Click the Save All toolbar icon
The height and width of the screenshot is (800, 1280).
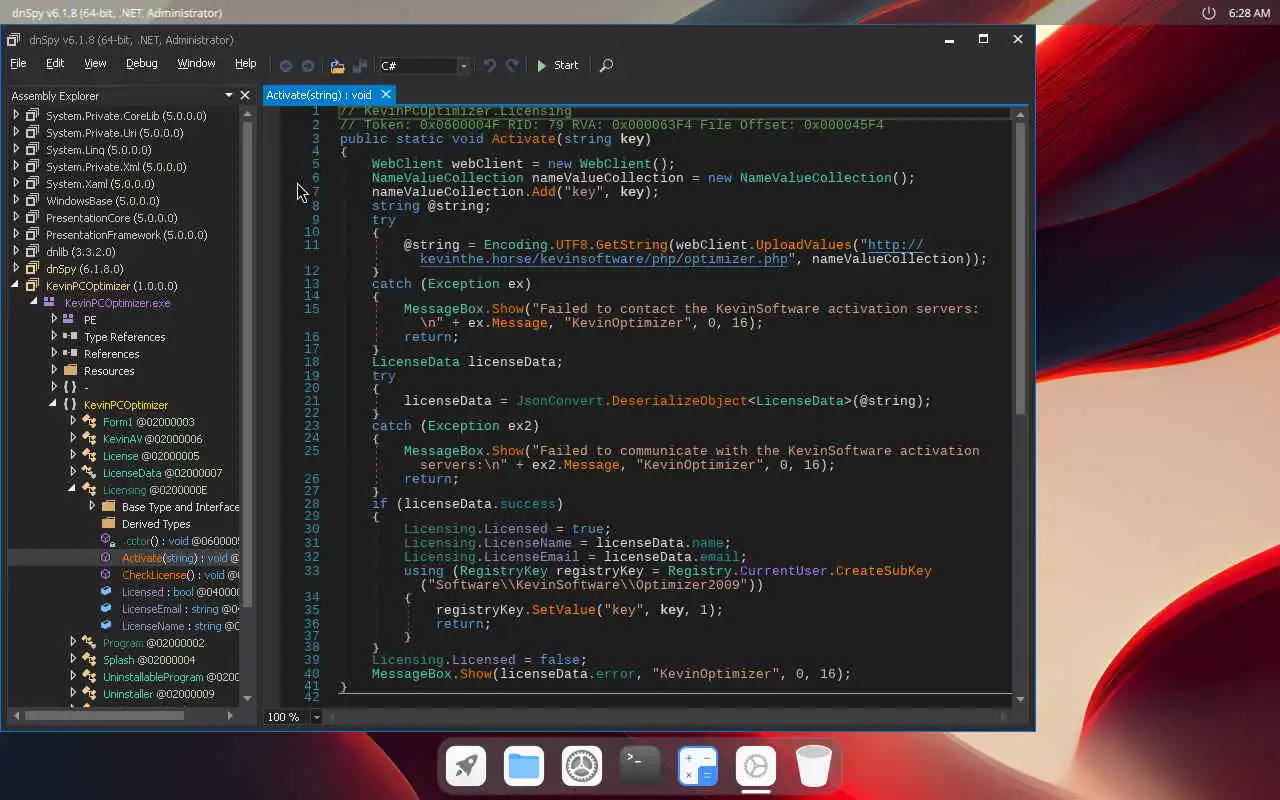[x=358, y=66]
